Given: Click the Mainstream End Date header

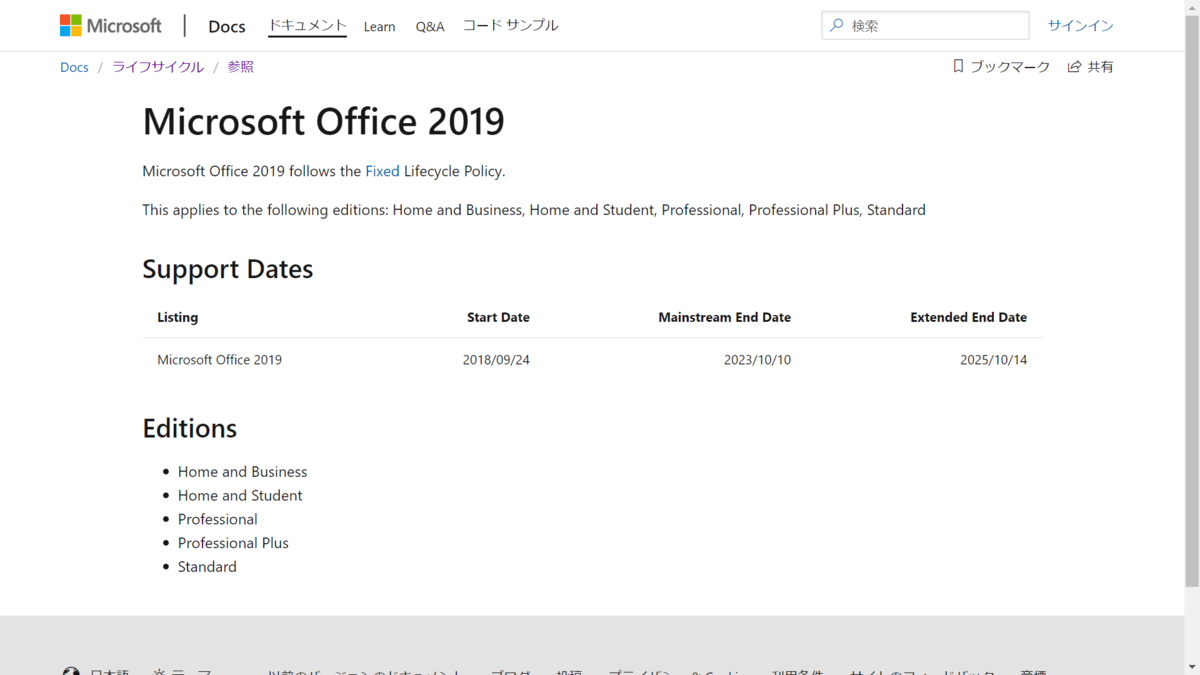Looking at the screenshot, I should click(724, 317).
